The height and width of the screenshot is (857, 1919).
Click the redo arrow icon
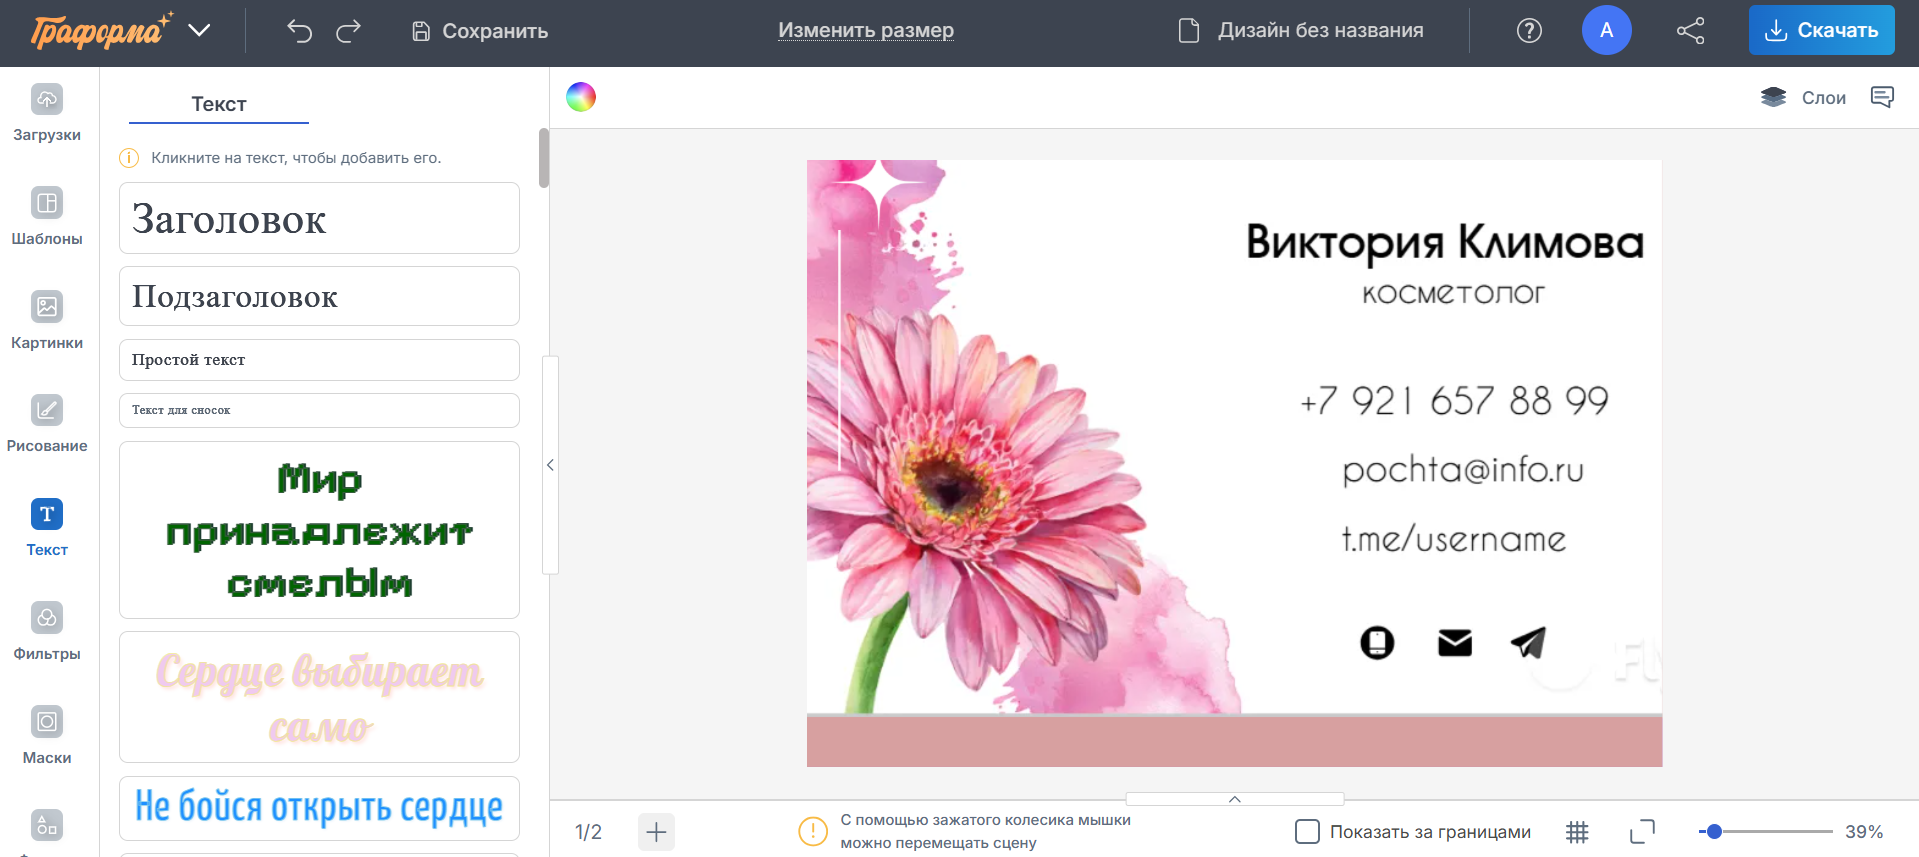pyautogui.click(x=348, y=31)
